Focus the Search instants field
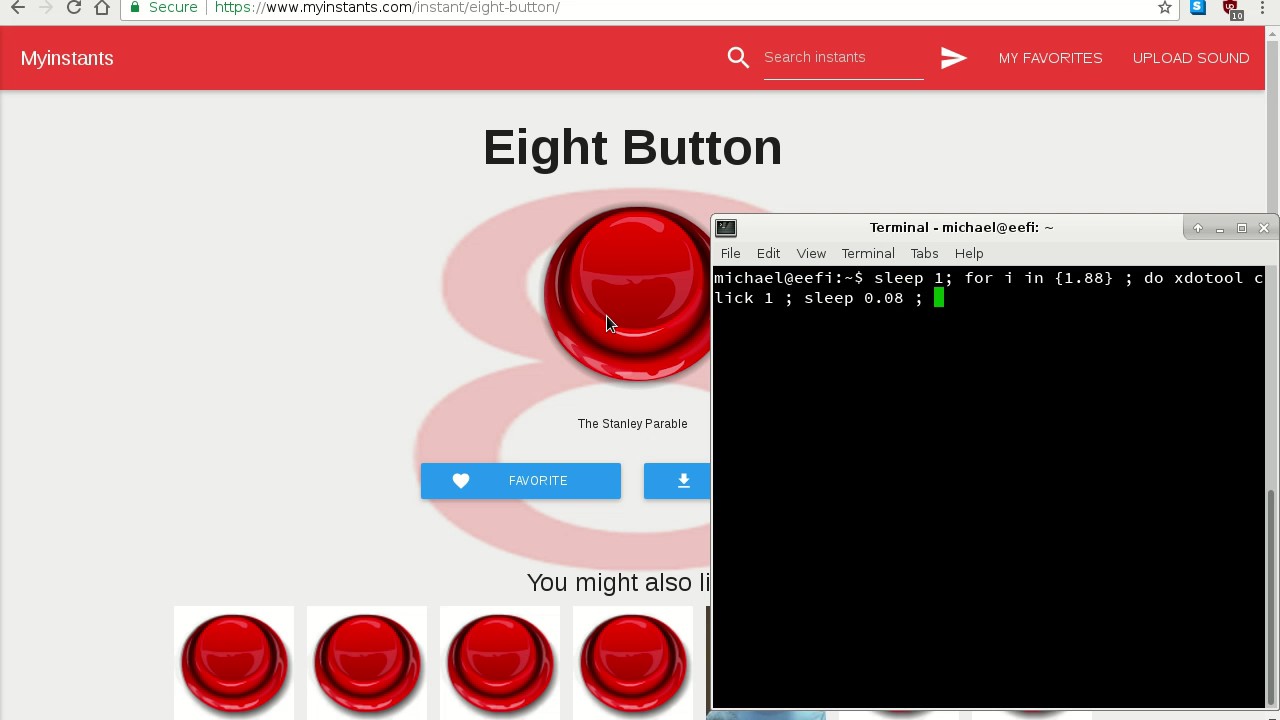Viewport: 1280px width, 720px height. pos(843,58)
